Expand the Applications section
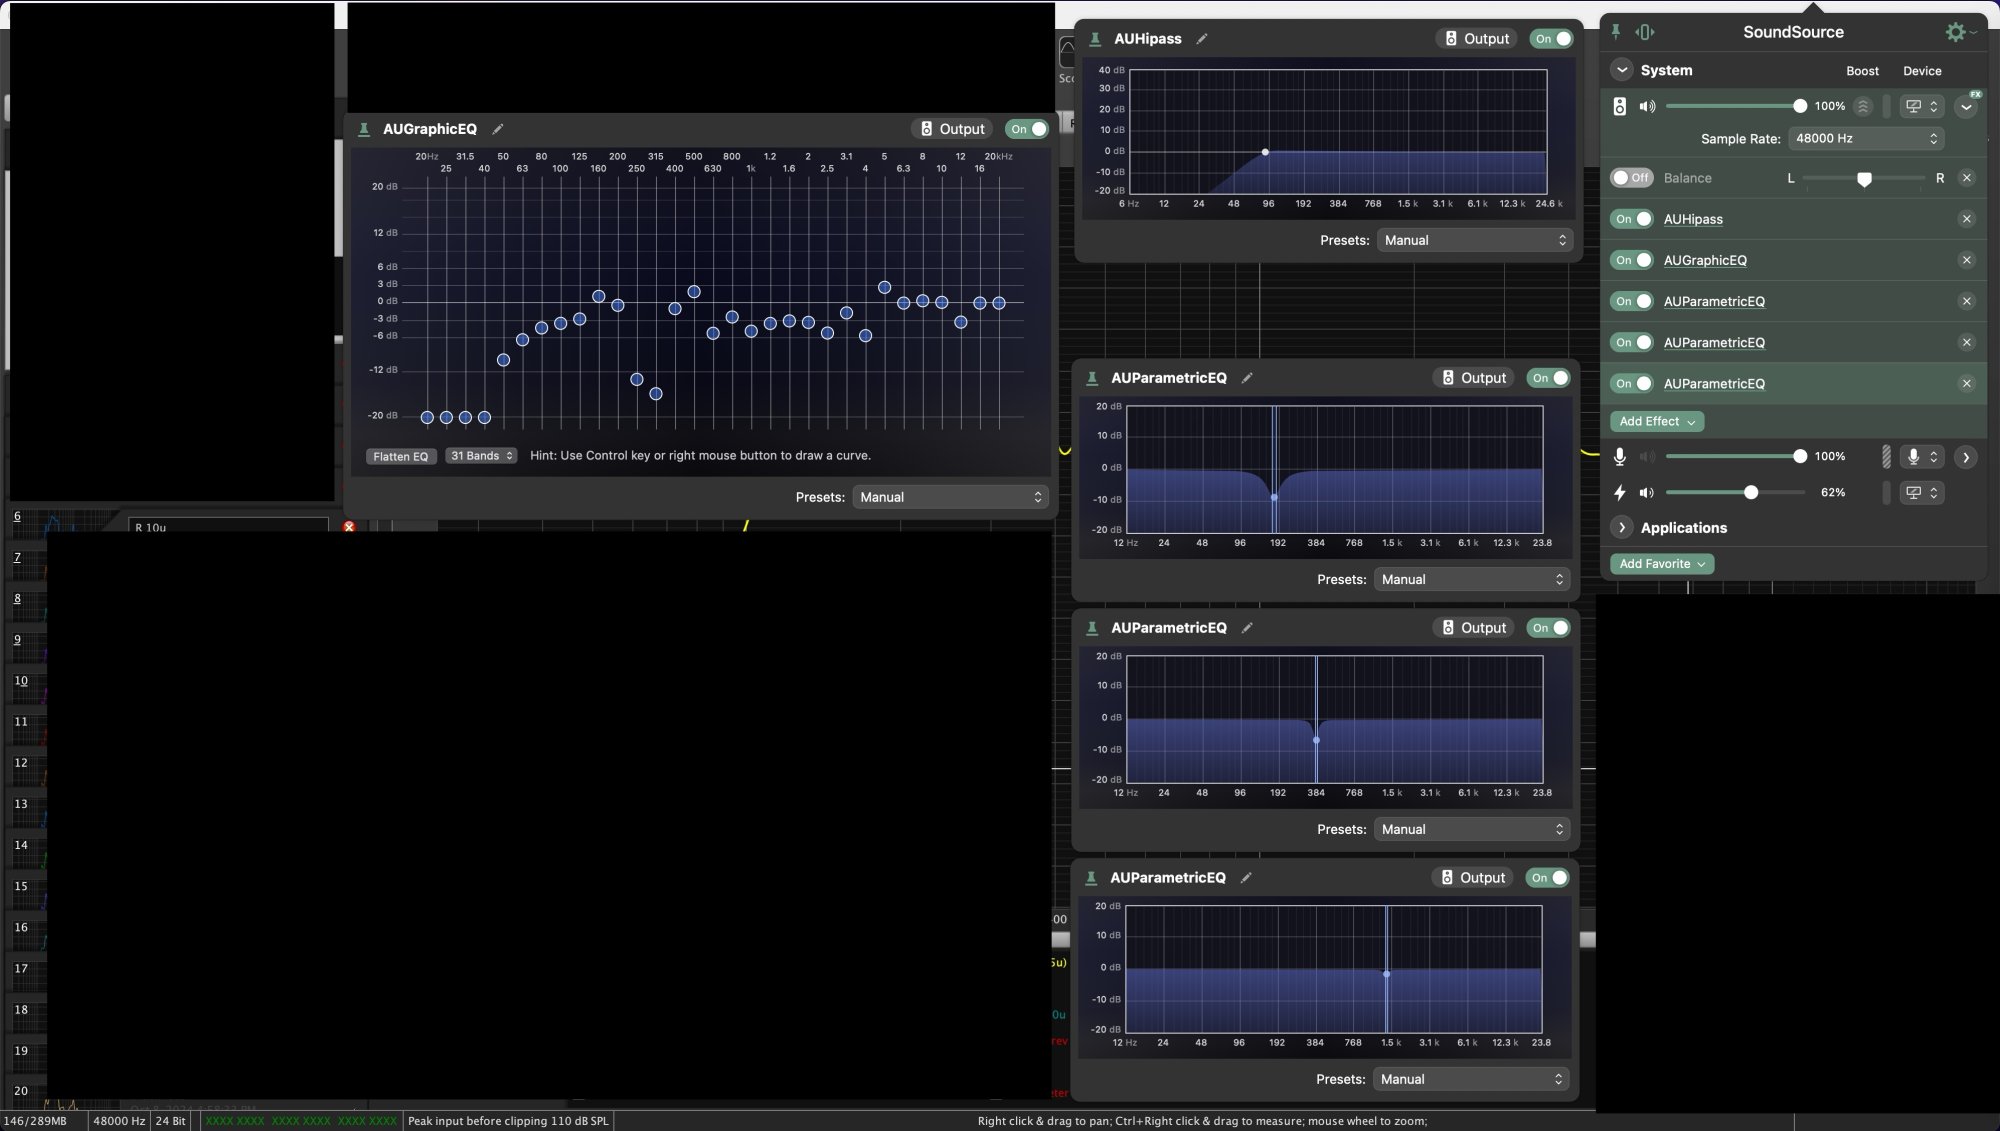The height and width of the screenshot is (1131, 2000). [1622, 528]
